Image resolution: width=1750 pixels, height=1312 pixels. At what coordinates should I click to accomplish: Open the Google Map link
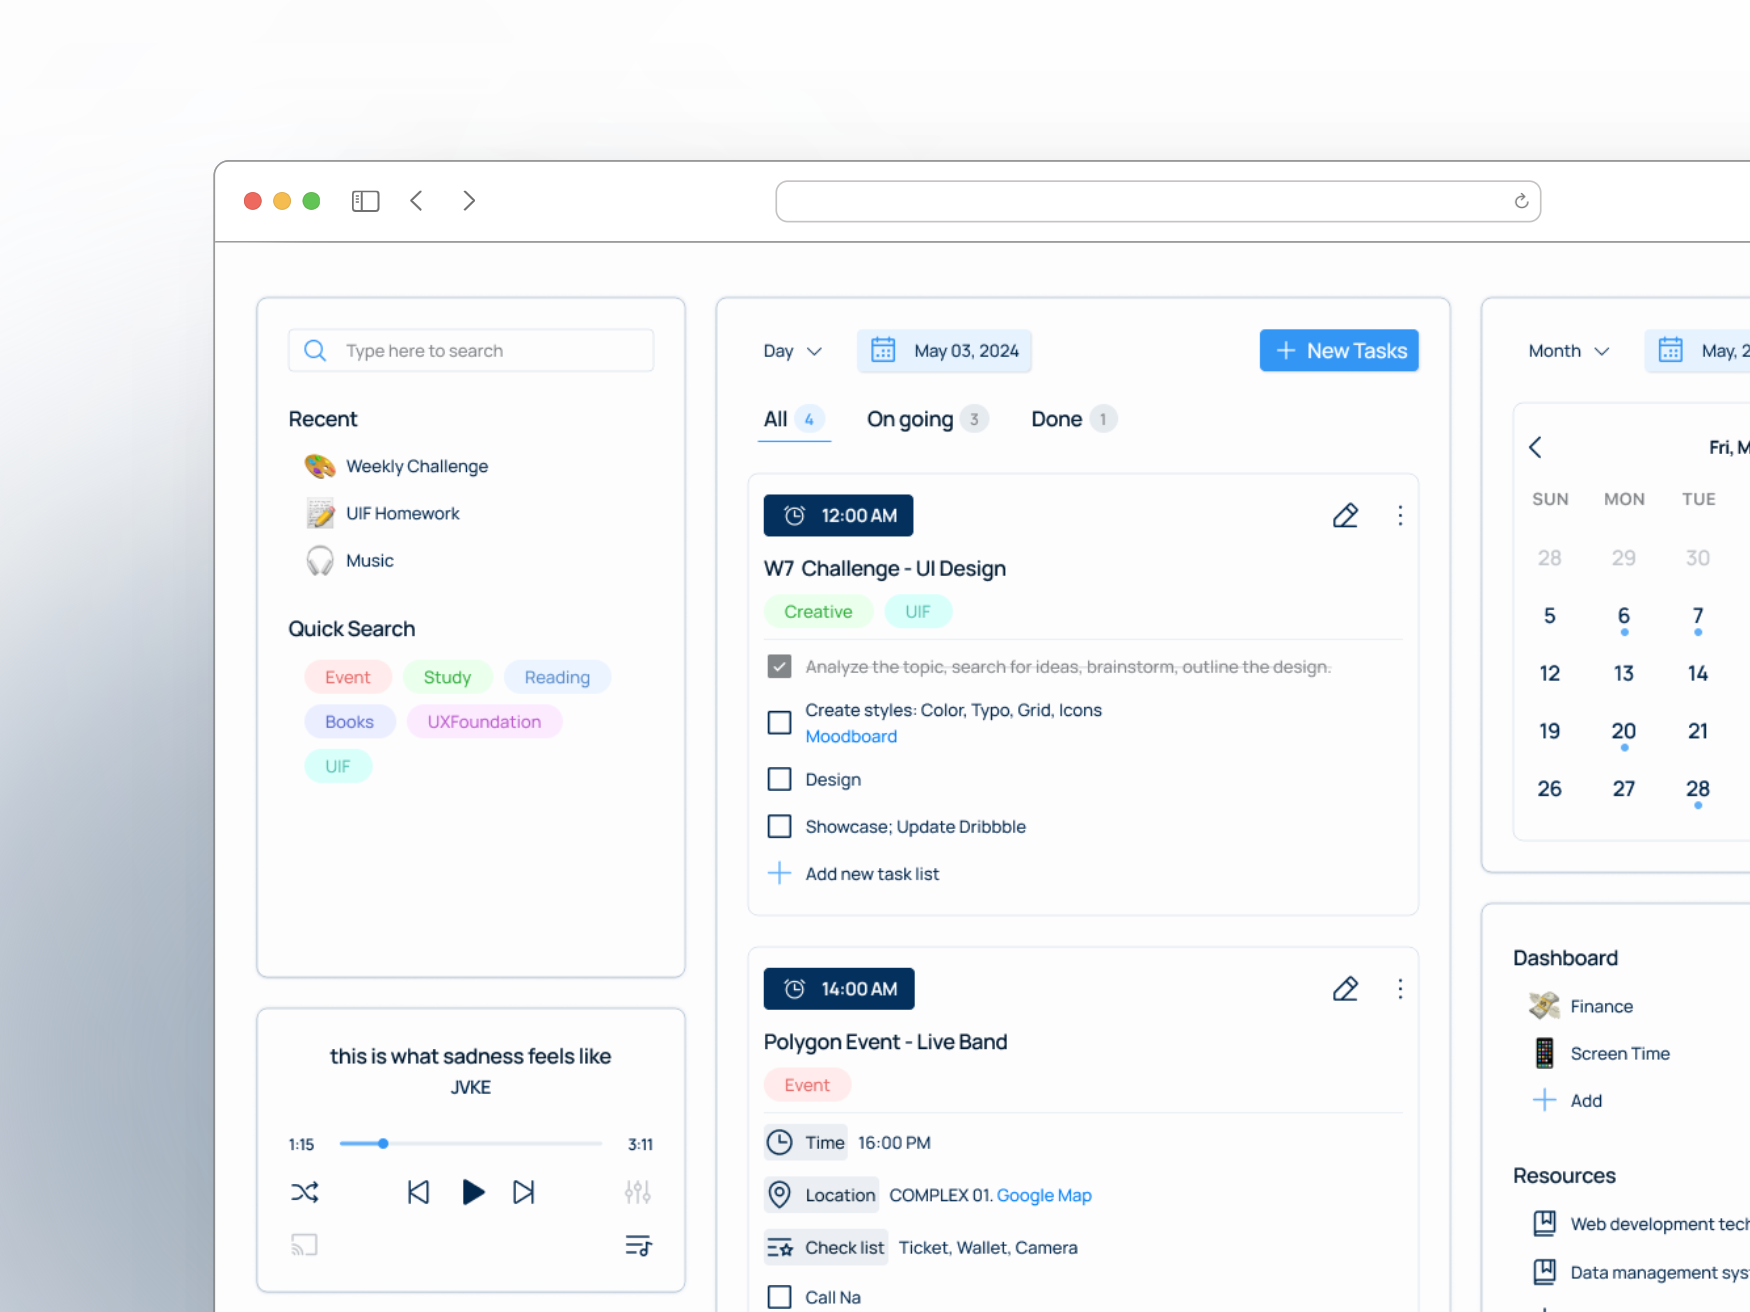pyautogui.click(x=1044, y=1195)
